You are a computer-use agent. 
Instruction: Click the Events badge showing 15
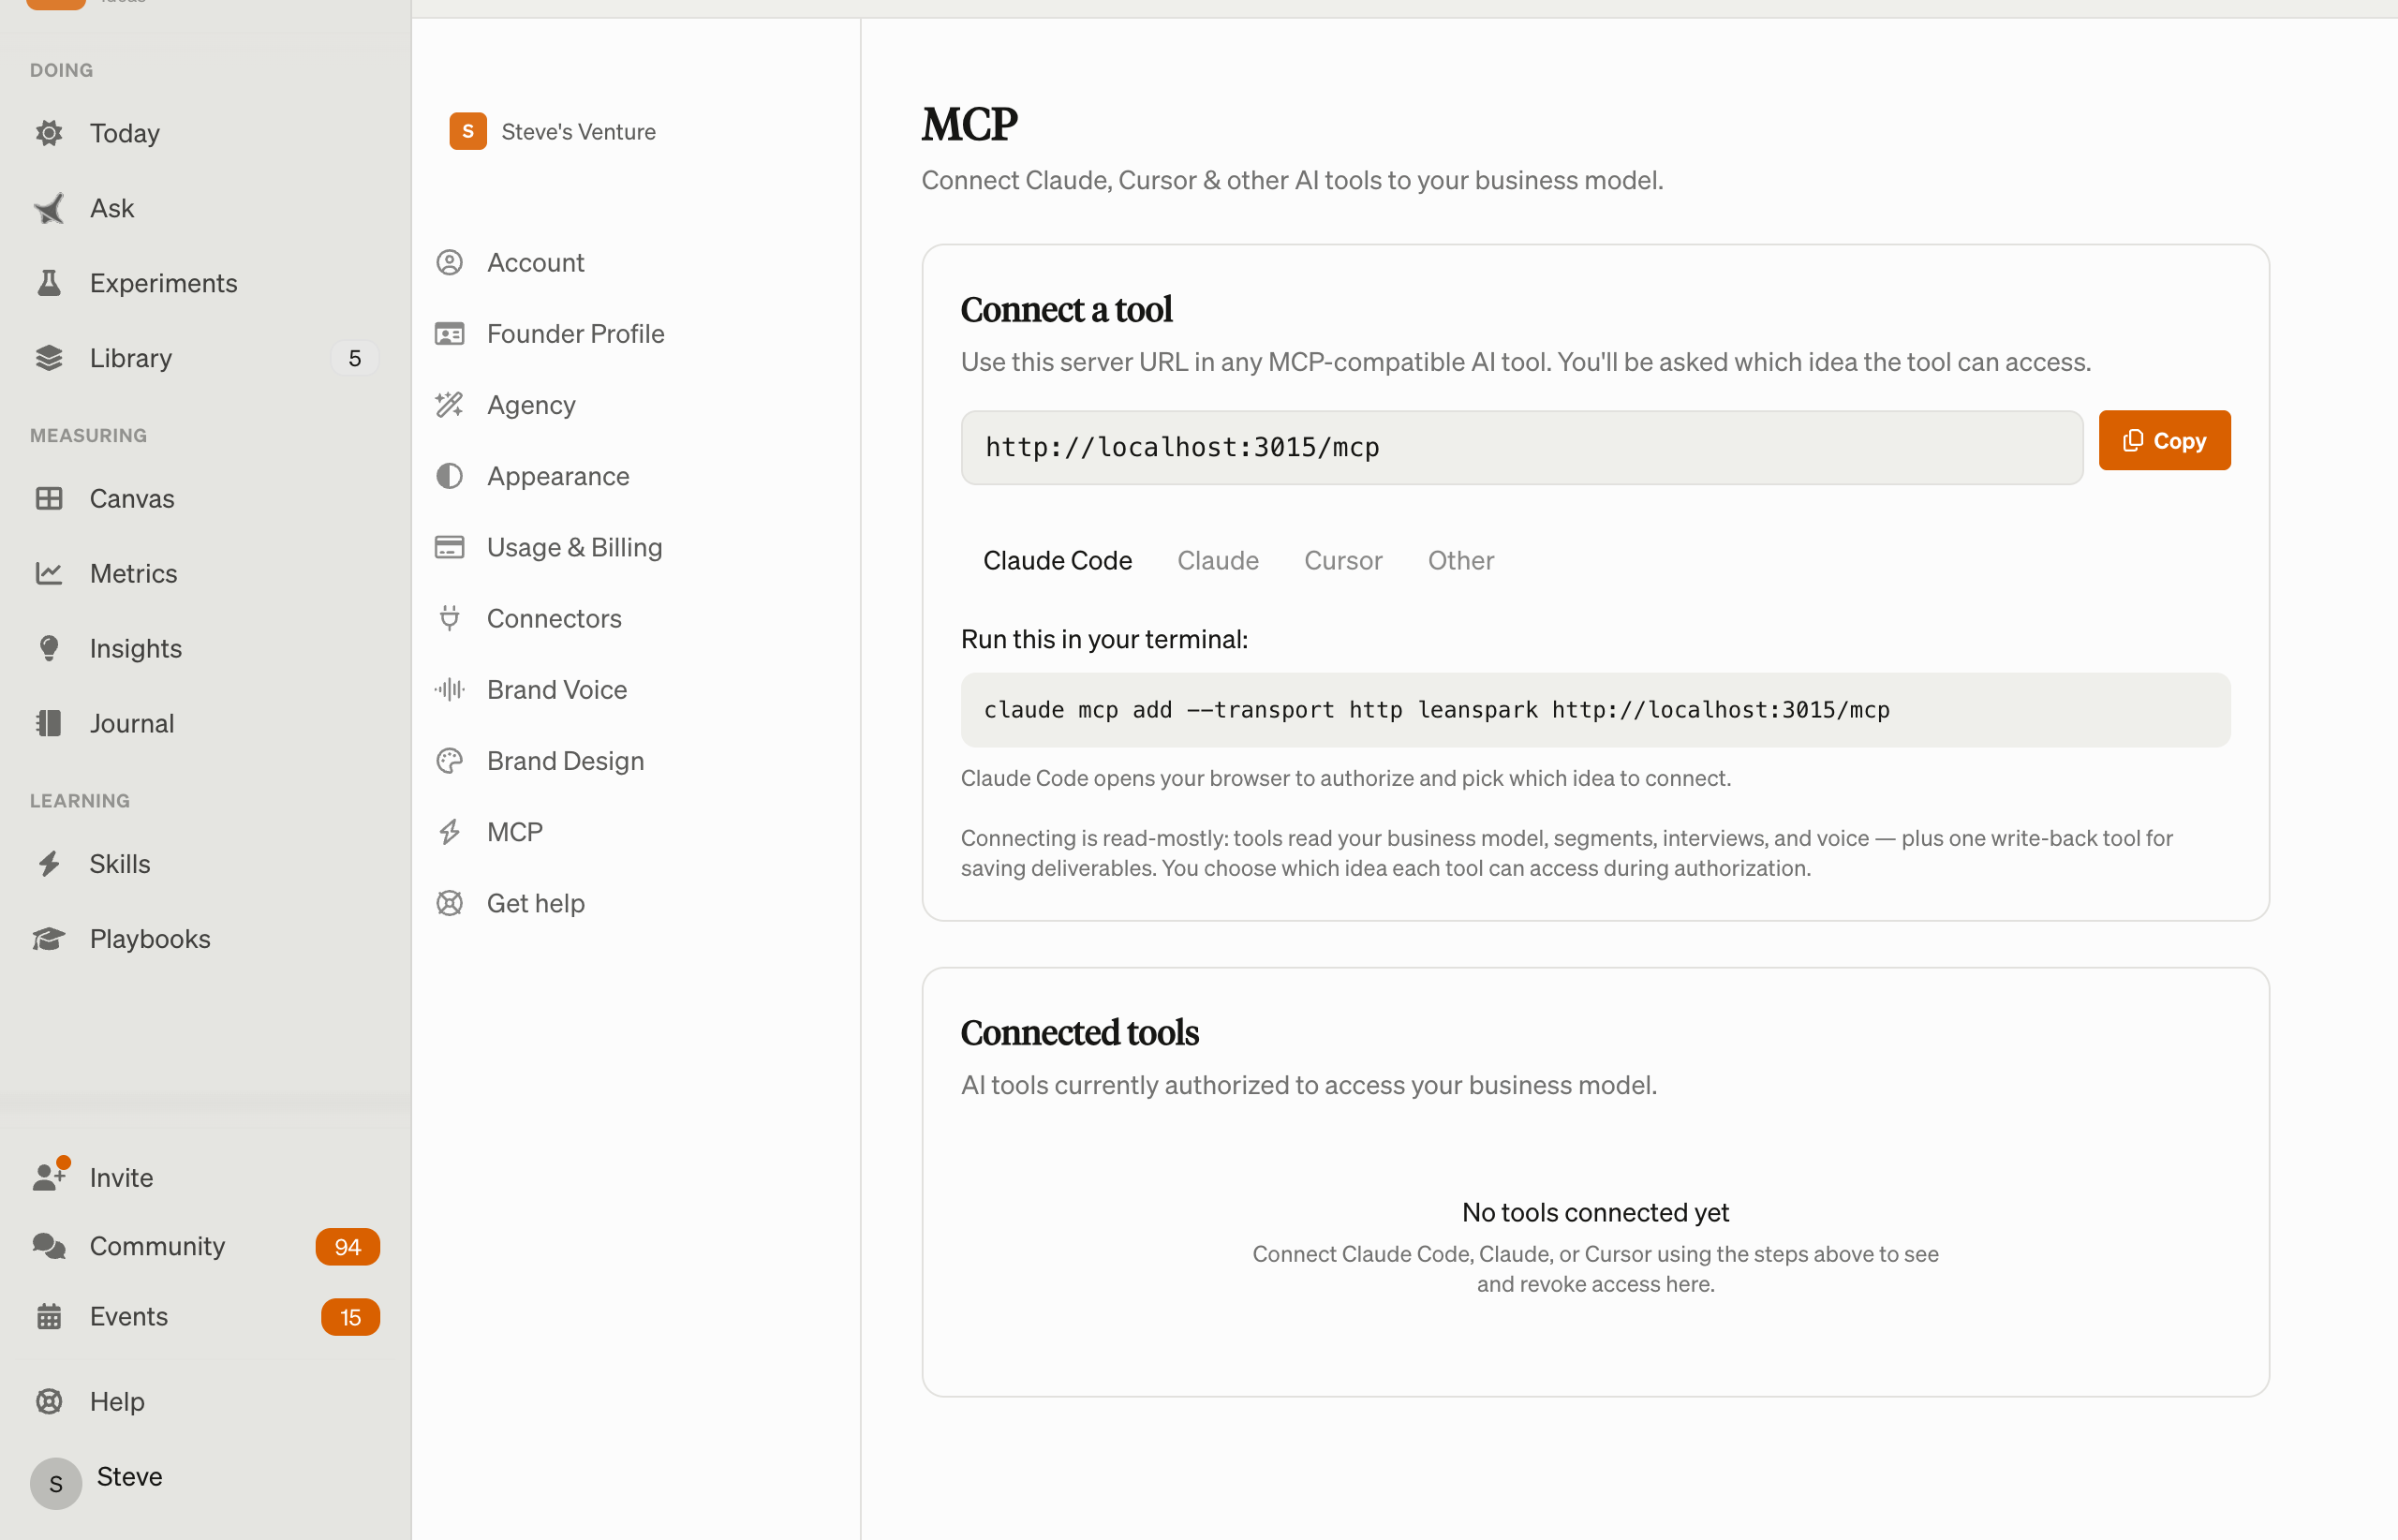[350, 1317]
